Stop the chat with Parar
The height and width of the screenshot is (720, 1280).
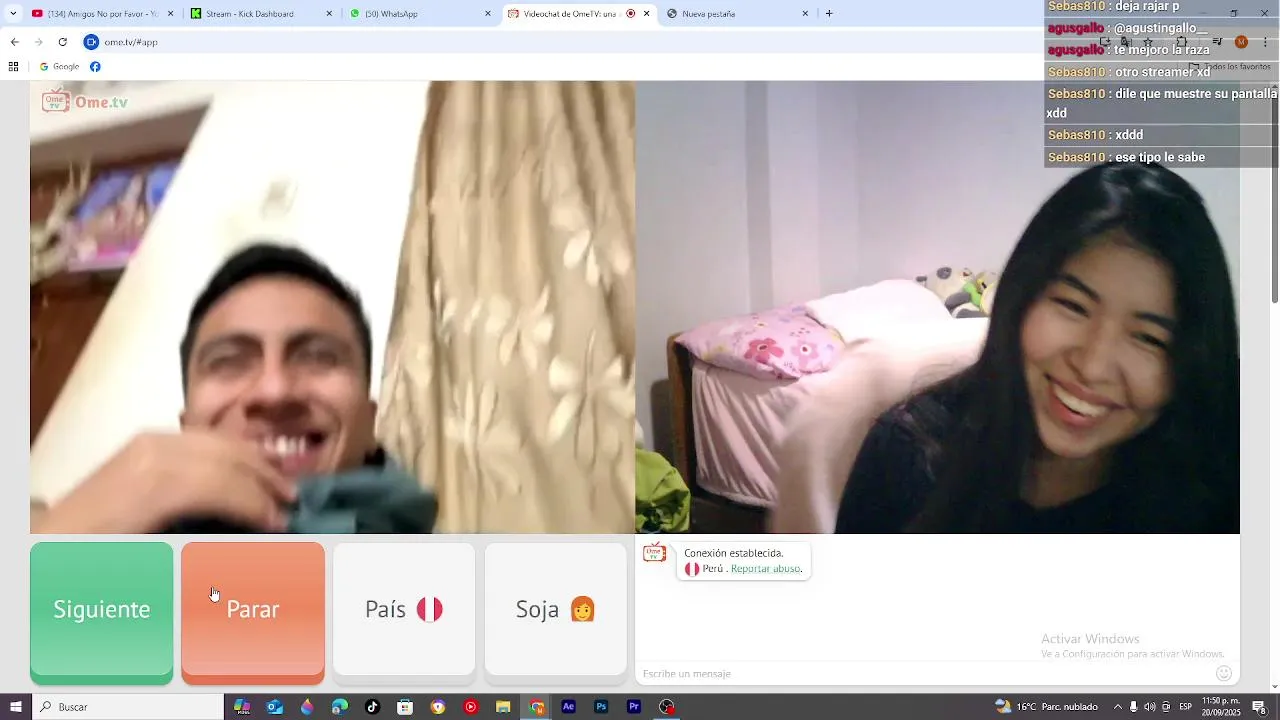pyautogui.click(x=253, y=613)
